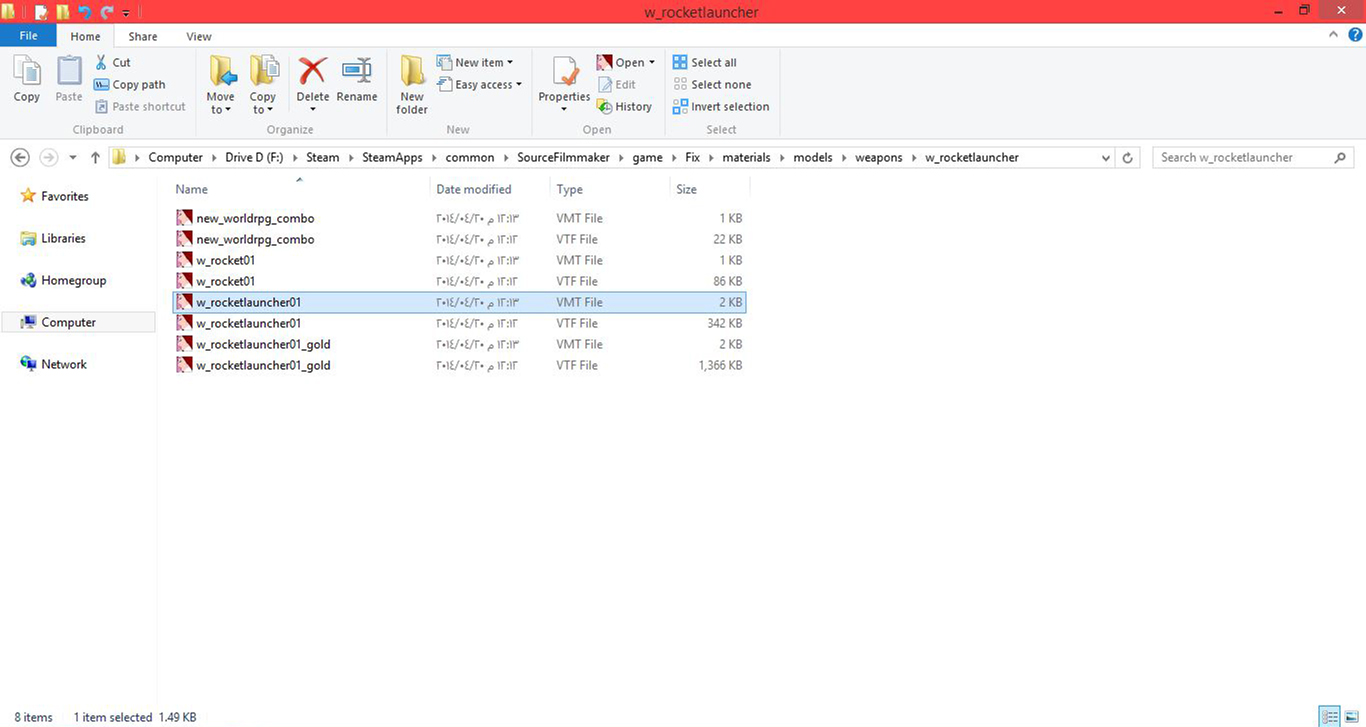1366x727 pixels.
Task: Select the w_rocket01 VTF file
Action: coord(459,281)
